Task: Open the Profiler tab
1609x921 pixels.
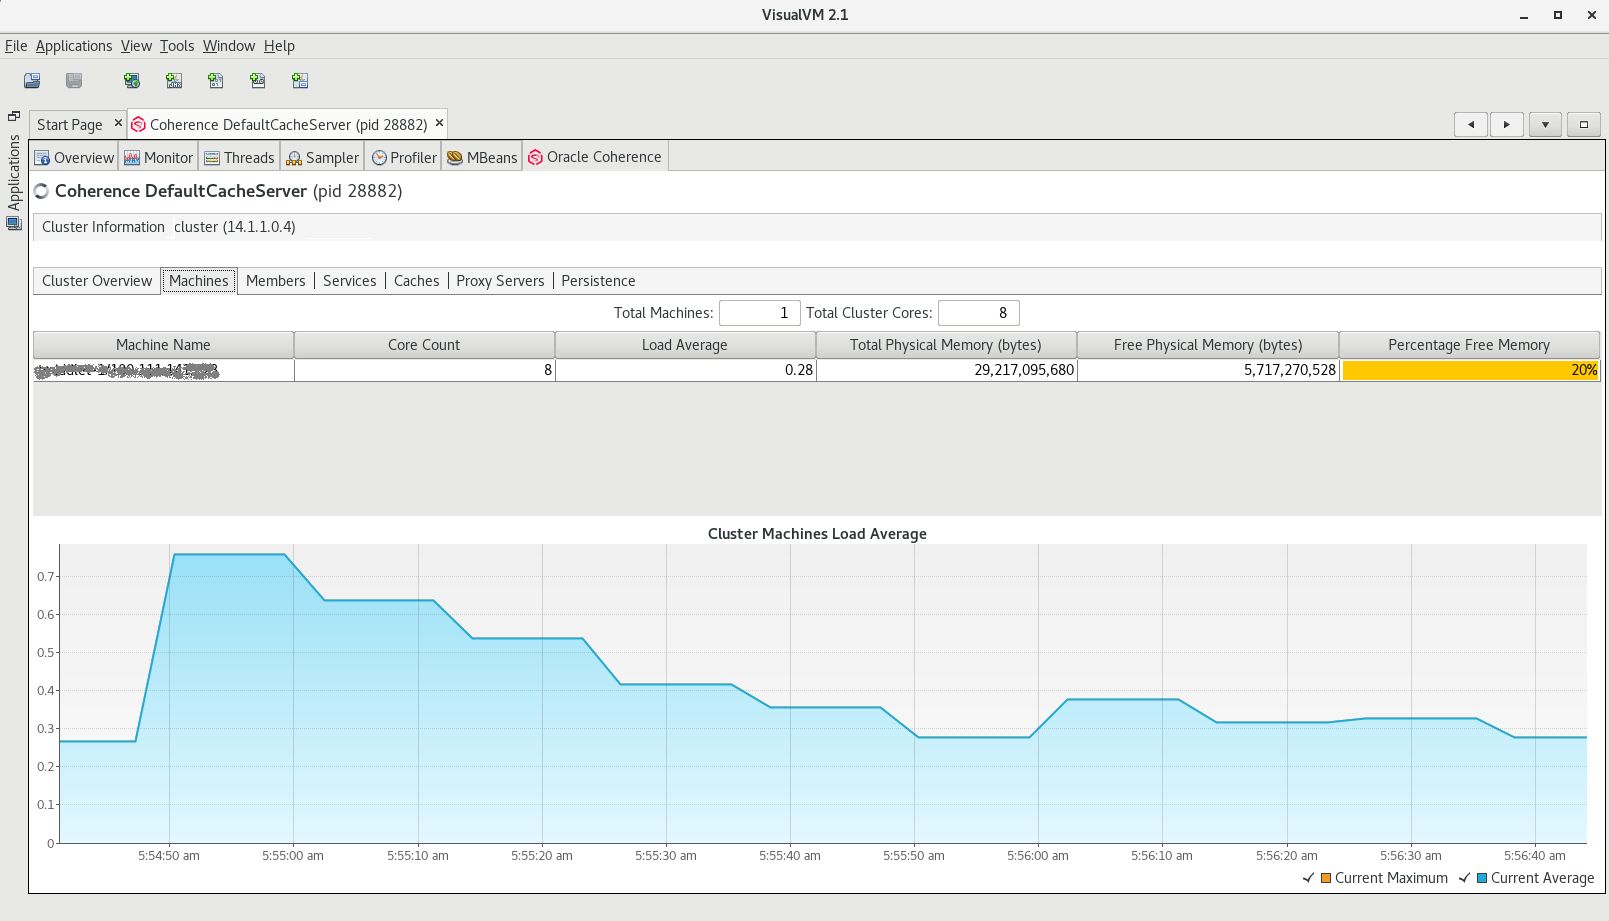Action: (404, 158)
